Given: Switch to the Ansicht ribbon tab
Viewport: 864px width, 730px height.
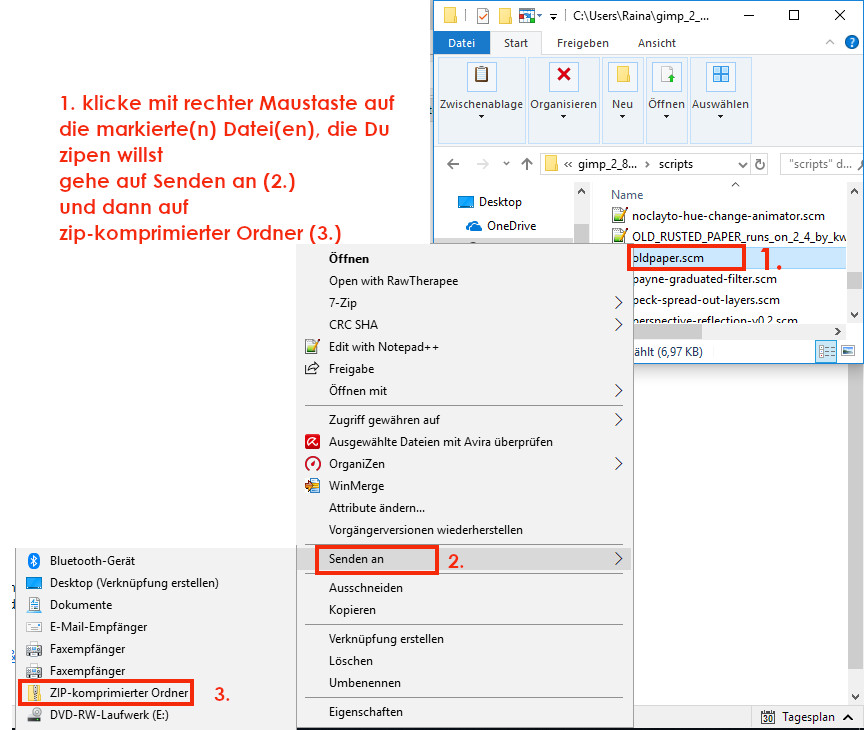Looking at the screenshot, I should pyautogui.click(x=656, y=43).
